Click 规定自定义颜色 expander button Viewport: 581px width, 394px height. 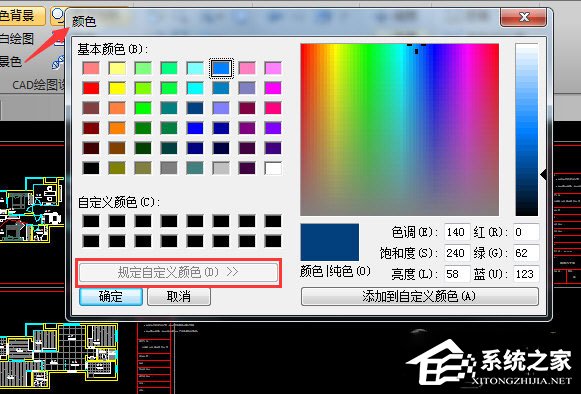[179, 272]
